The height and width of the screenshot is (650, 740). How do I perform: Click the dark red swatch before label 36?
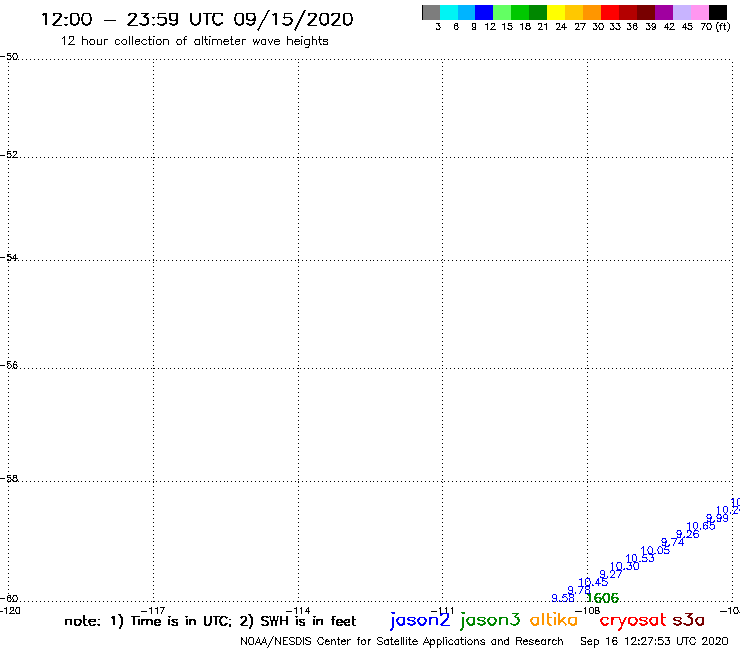coord(628,12)
